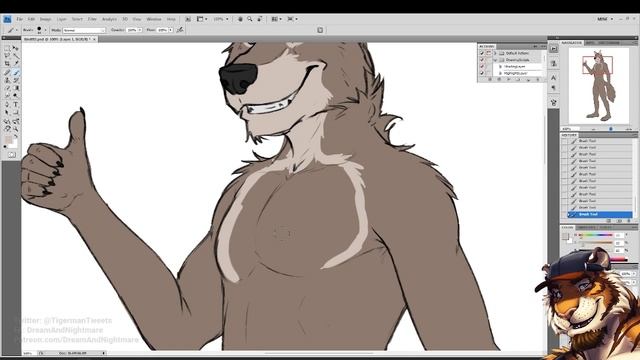Select the Clone Stamp tool

click(7, 80)
